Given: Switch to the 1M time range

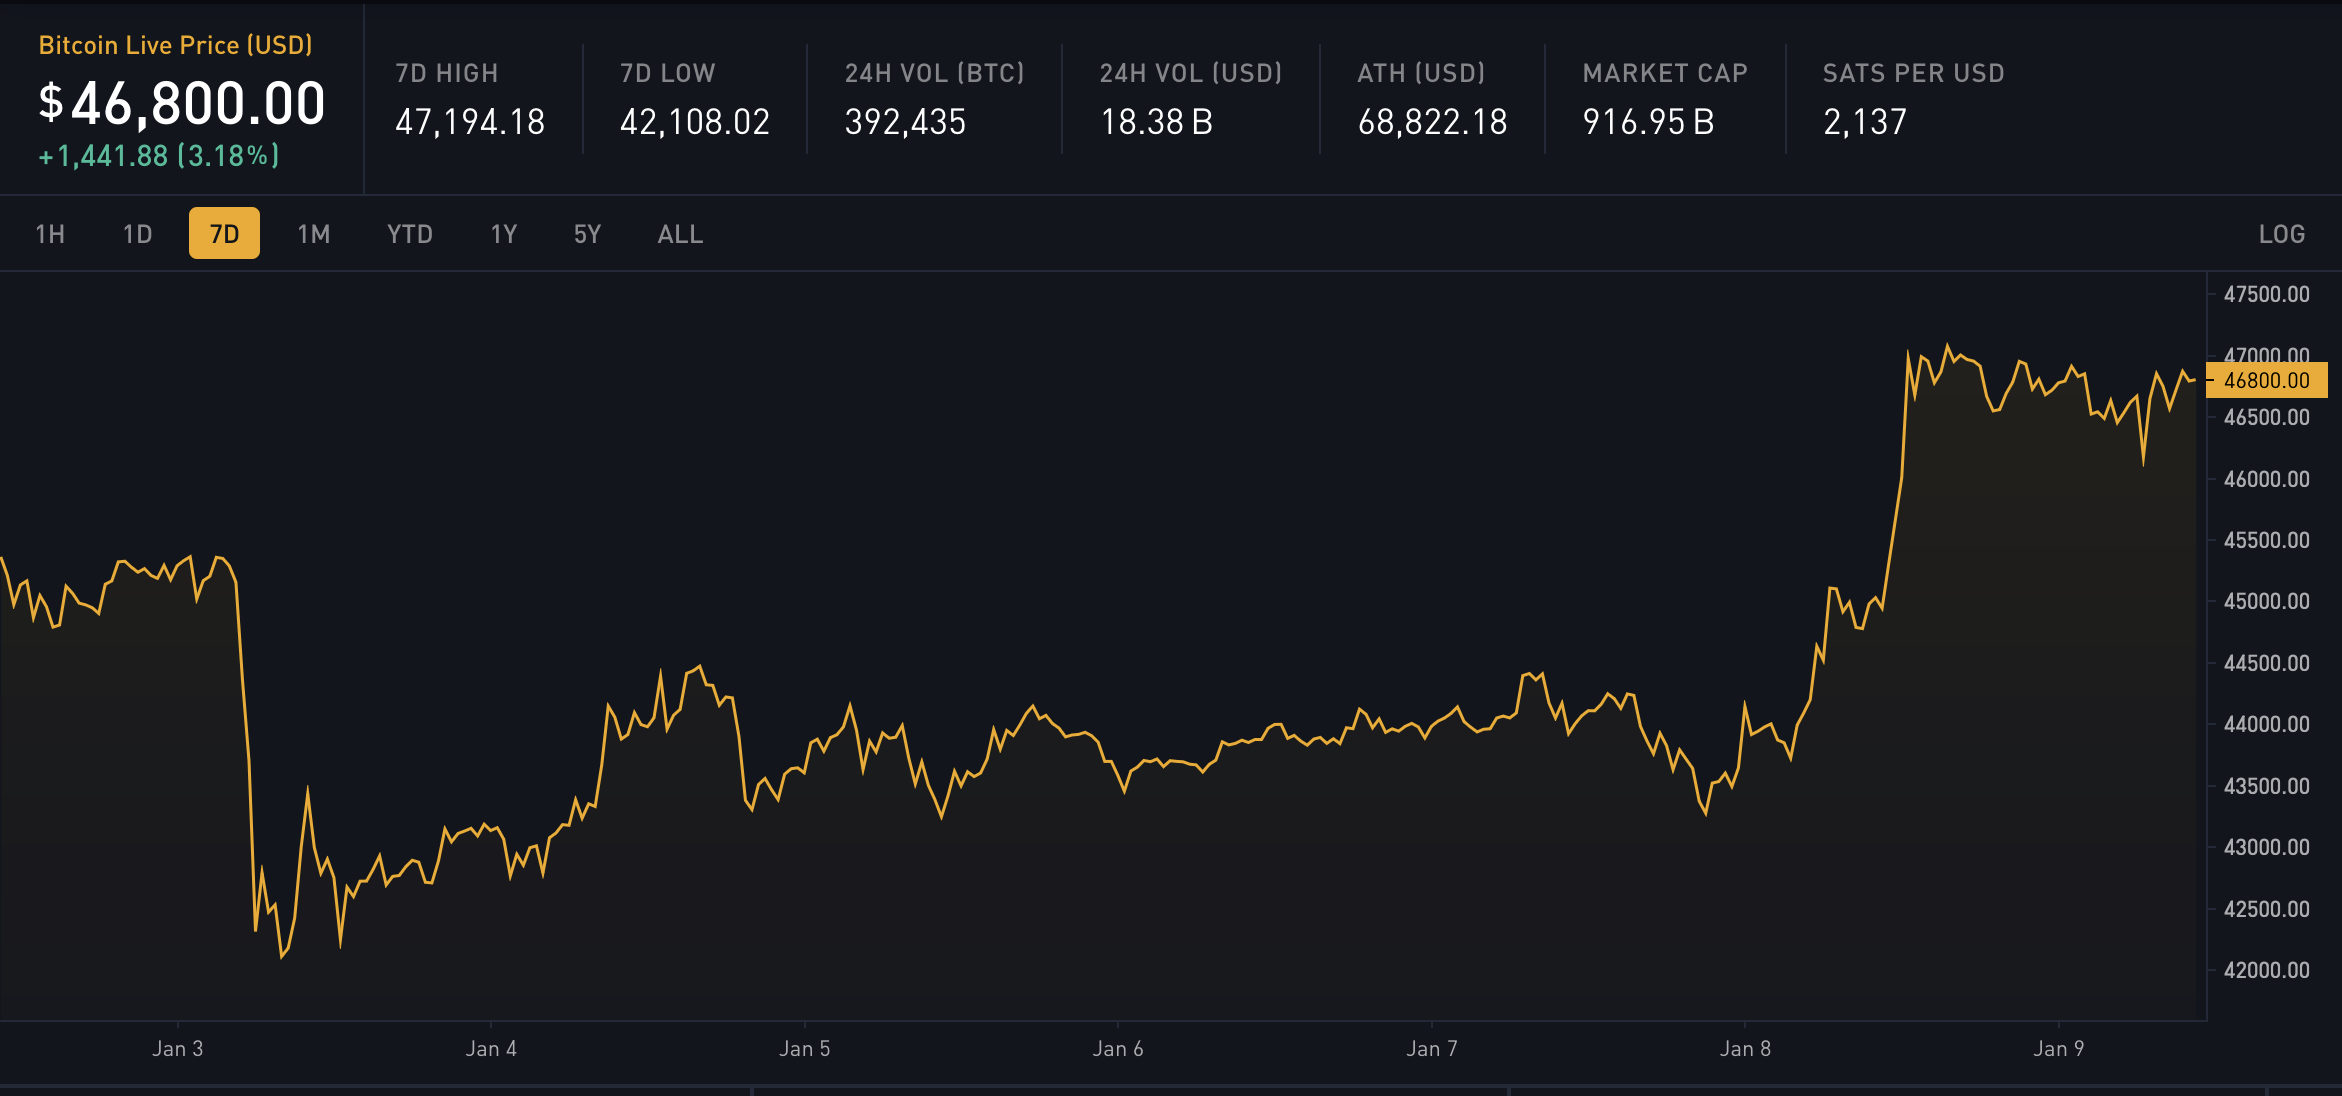Looking at the screenshot, I should tap(313, 234).
